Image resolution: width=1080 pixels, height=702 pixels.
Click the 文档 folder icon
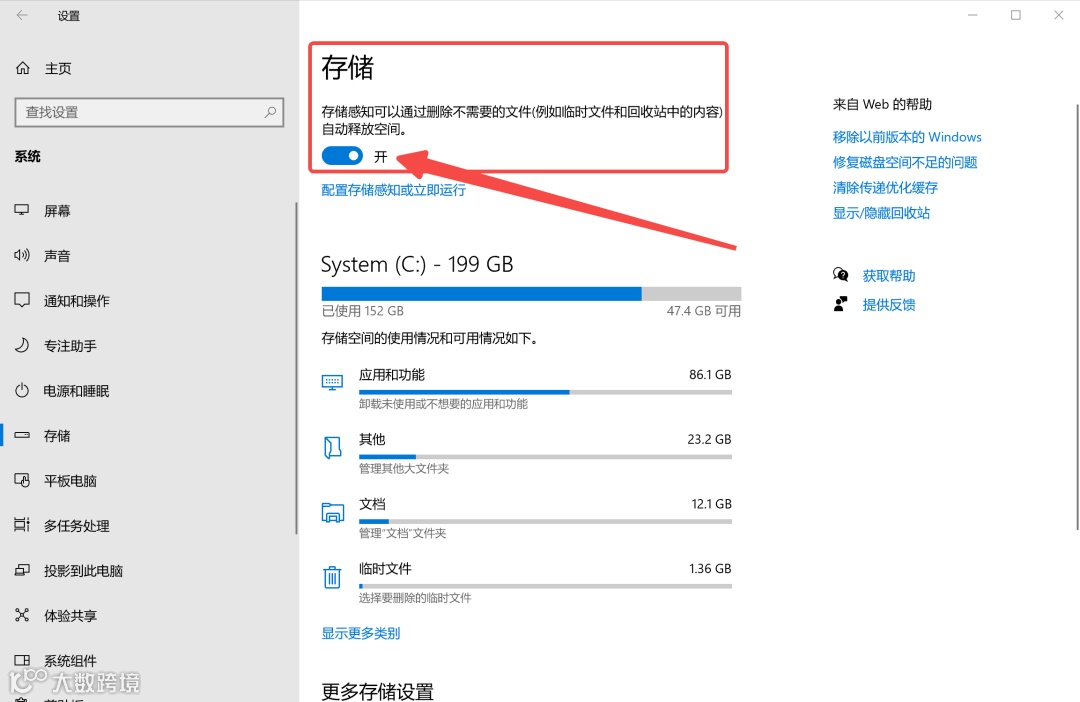click(x=332, y=513)
